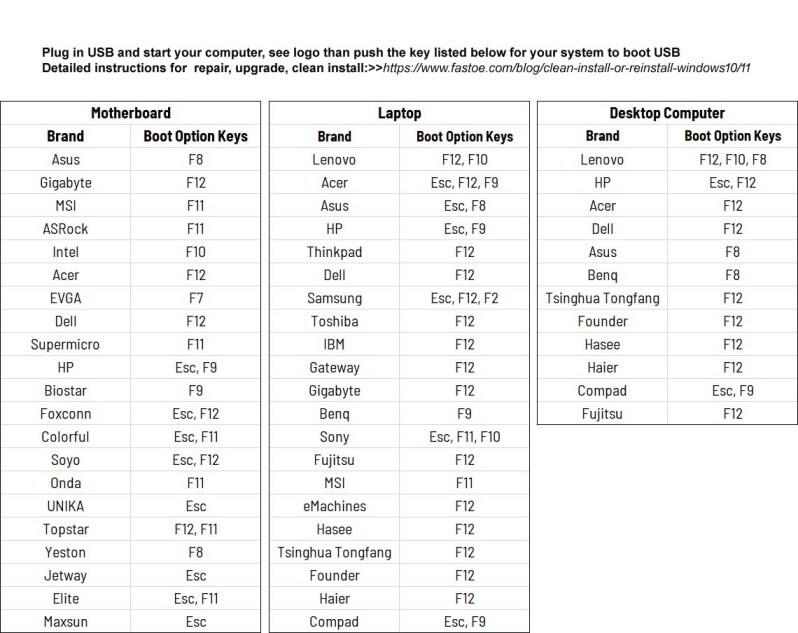Click the Supermicro brand cell
This screenshot has width=798, height=633.
(x=66, y=344)
